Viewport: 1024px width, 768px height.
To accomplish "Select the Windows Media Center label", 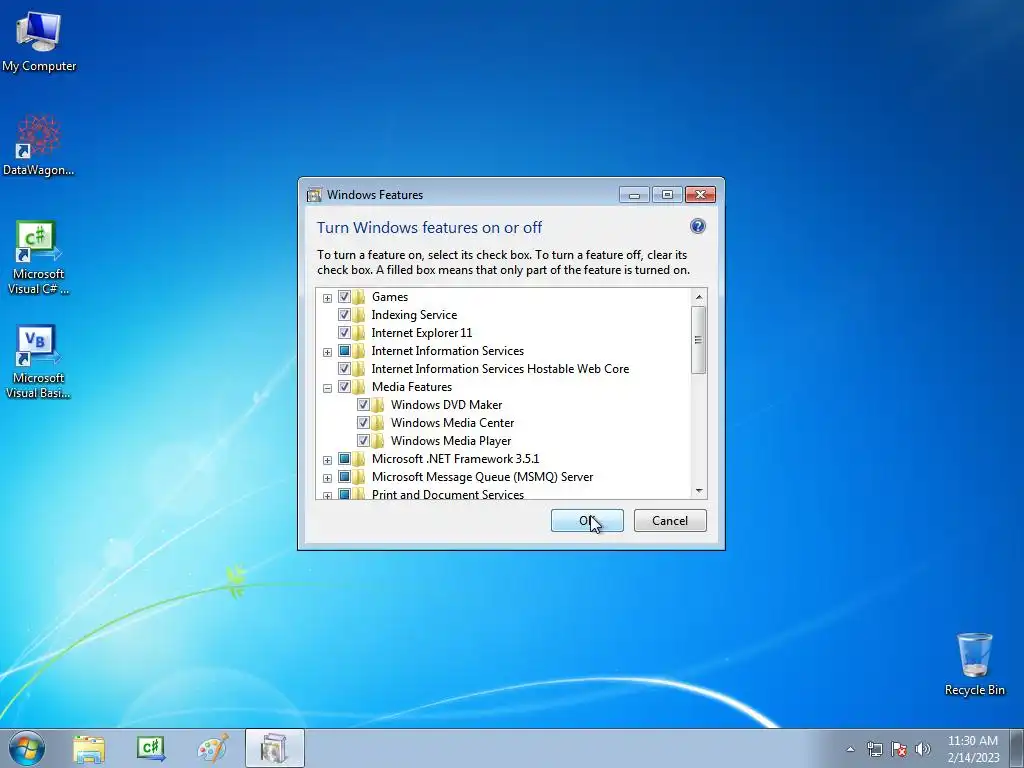I will (453, 423).
